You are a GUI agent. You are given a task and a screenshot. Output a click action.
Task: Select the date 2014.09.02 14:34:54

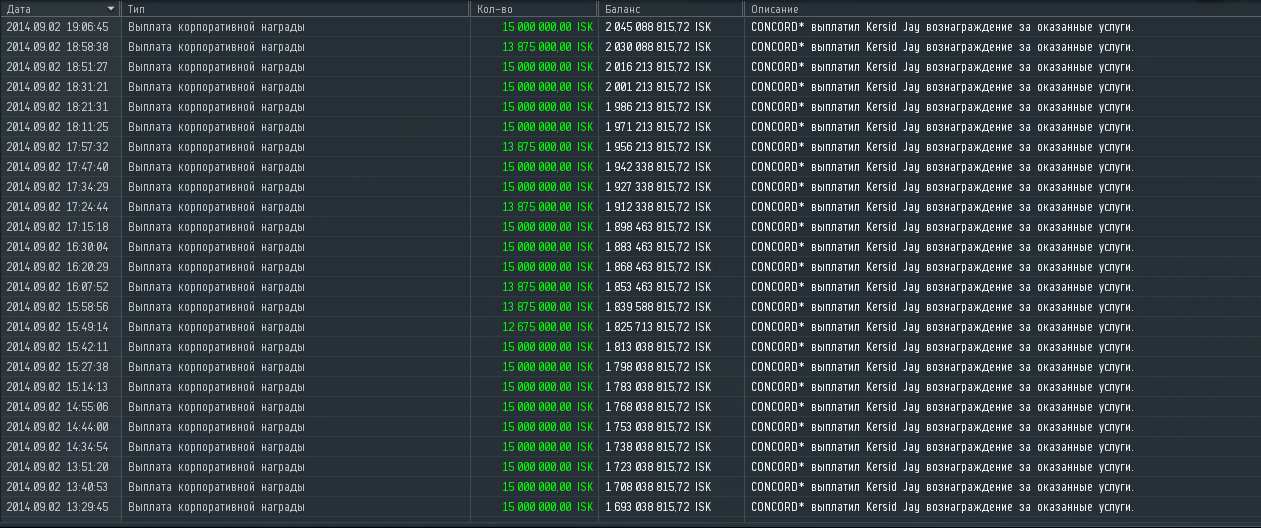pyautogui.click(x=57, y=447)
